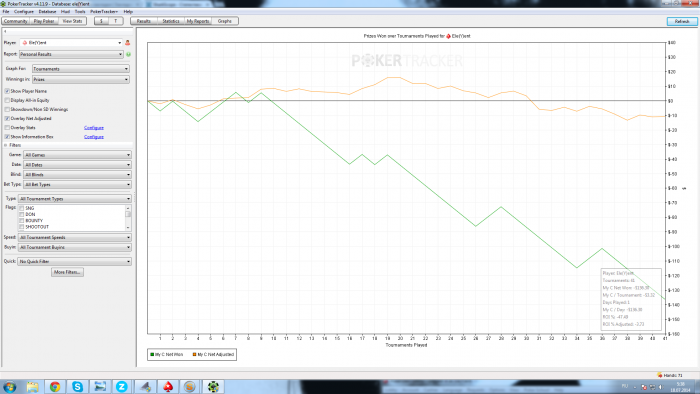Open the Database menu
This screenshot has height=394, width=700.
[47, 12]
